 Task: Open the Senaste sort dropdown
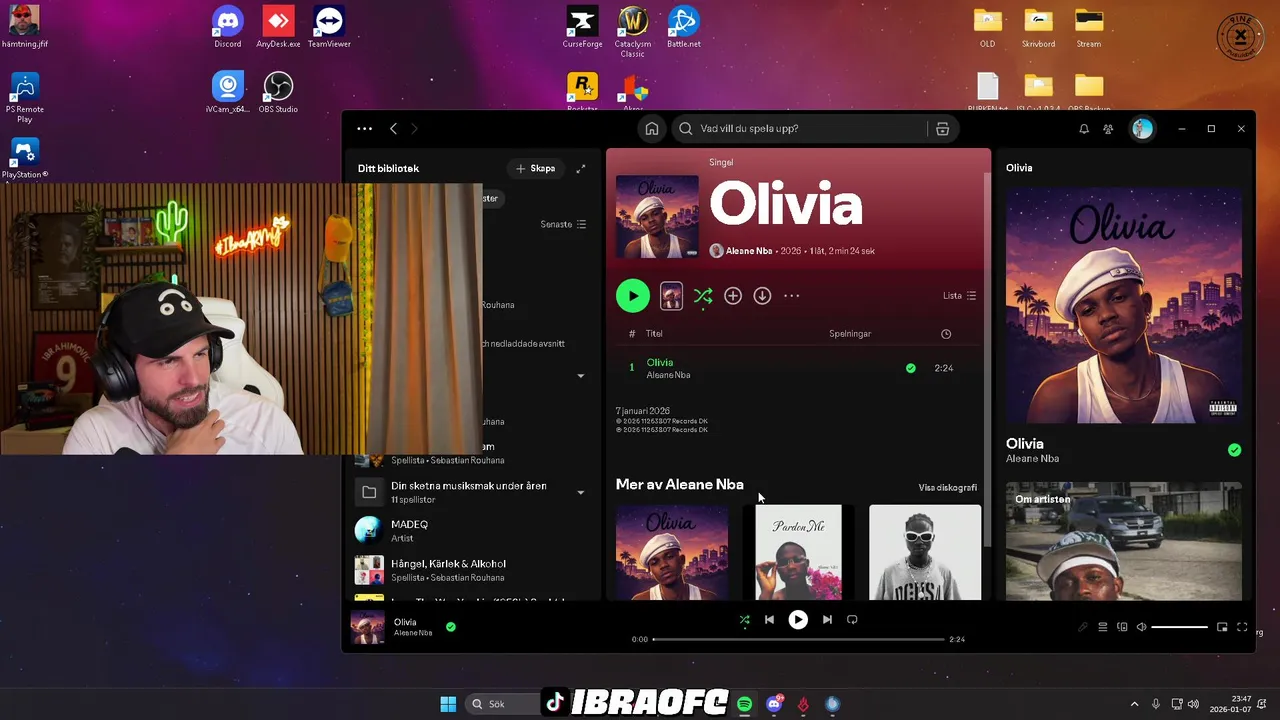(x=564, y=224)
